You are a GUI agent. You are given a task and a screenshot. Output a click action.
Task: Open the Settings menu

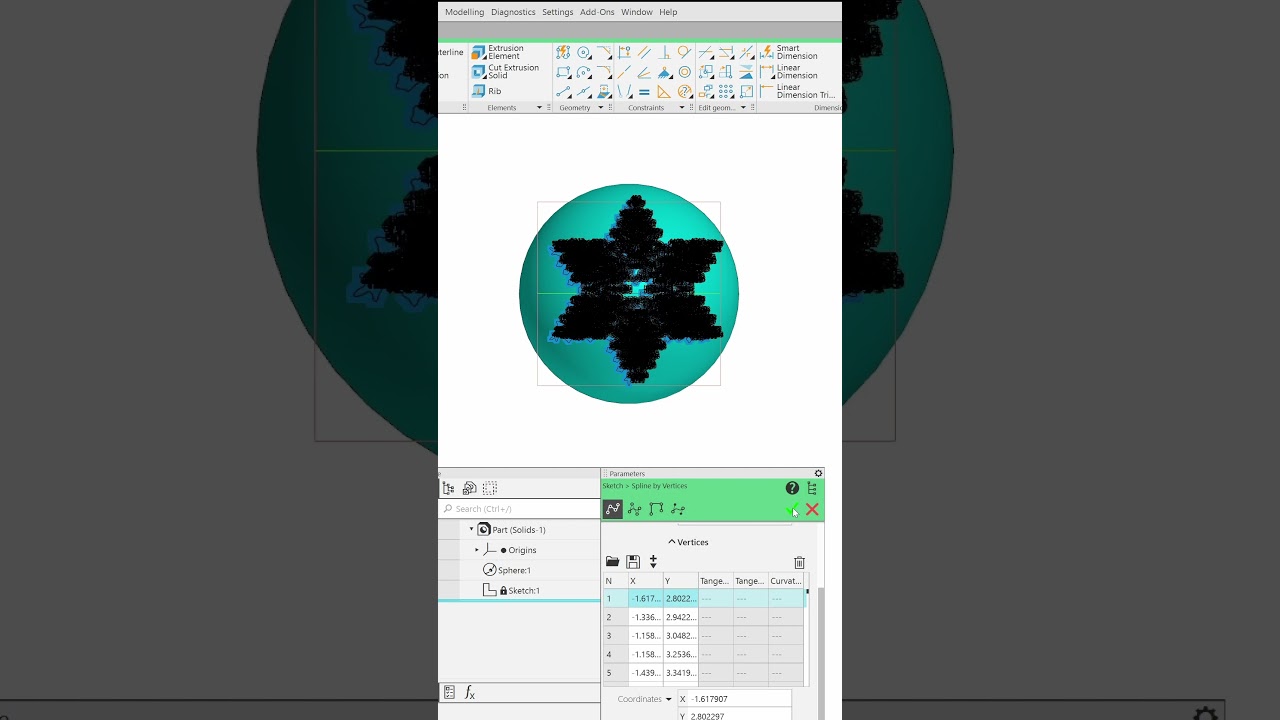[557, 12]
